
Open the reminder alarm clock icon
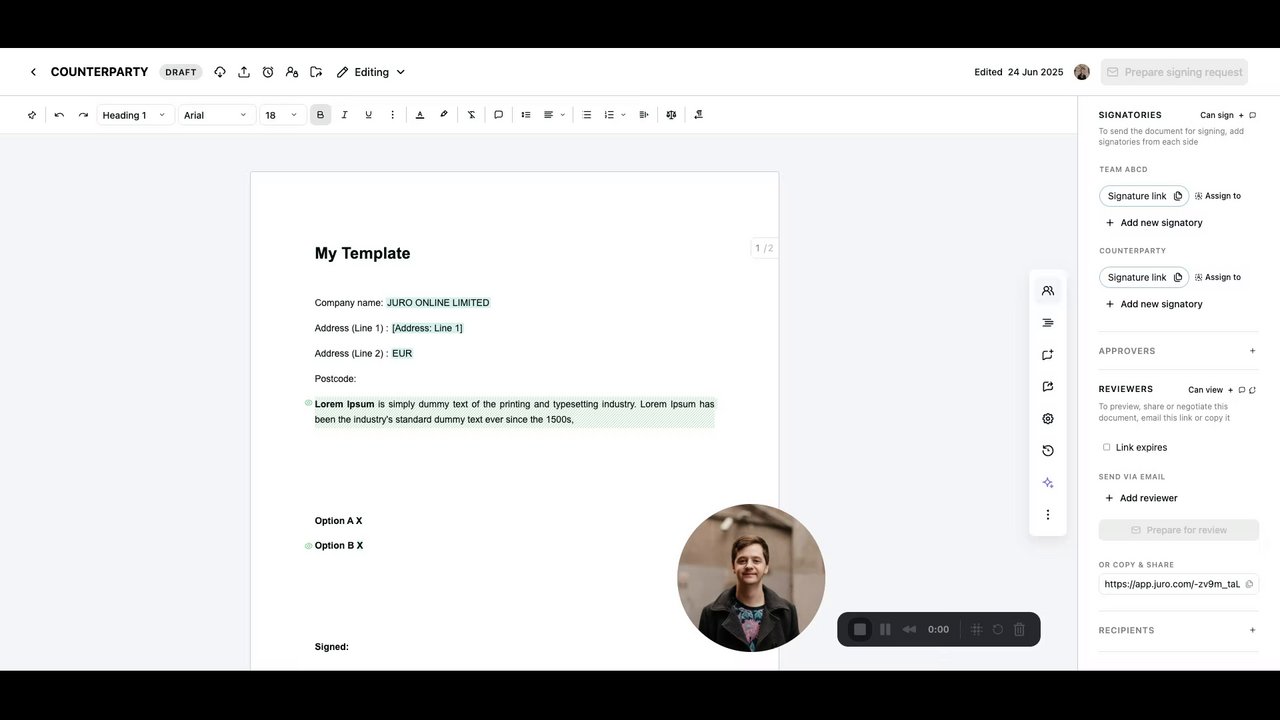click(268, 72)
